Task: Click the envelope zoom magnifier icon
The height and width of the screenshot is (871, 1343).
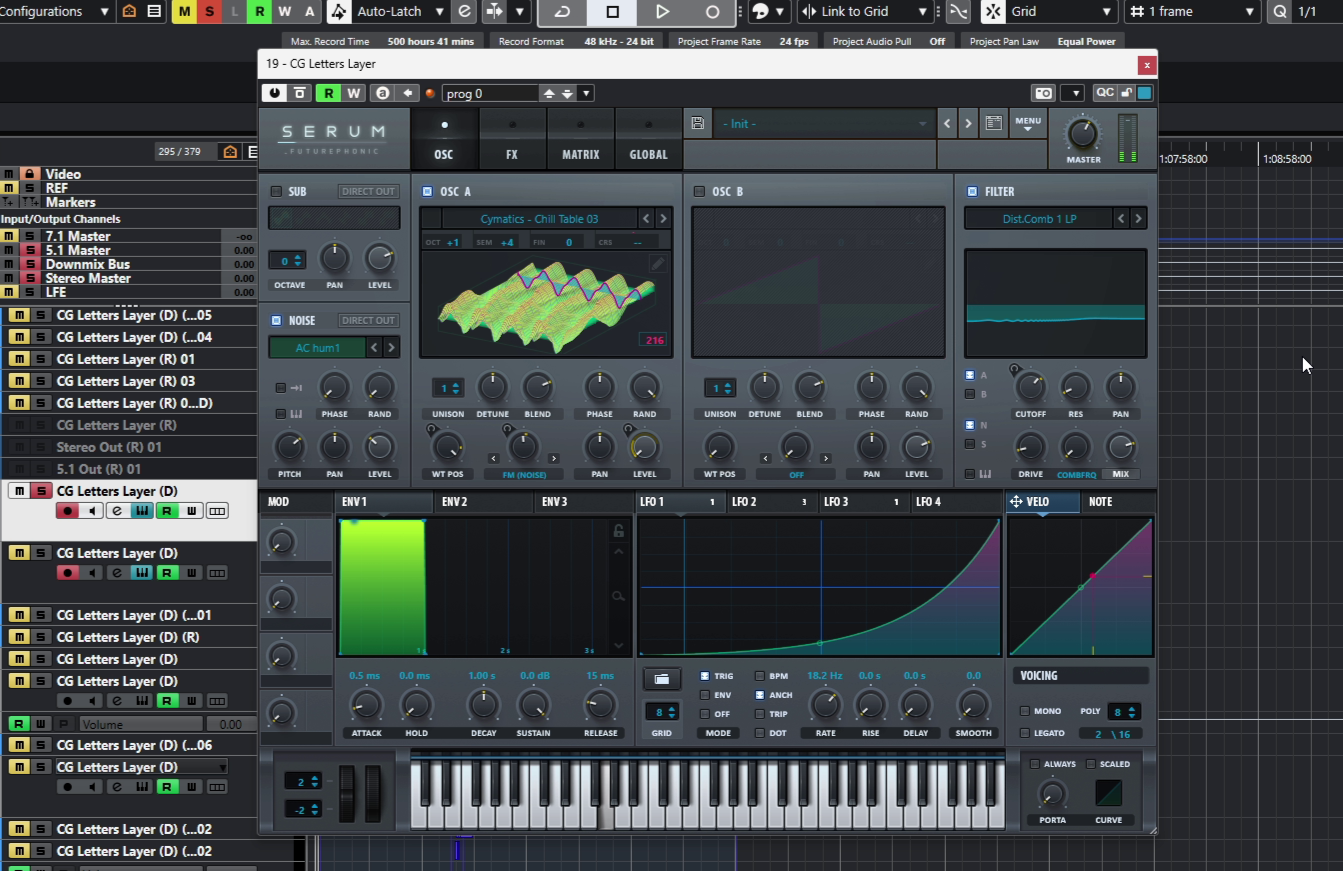Action: pyautogui.click(x=619, y=596)
